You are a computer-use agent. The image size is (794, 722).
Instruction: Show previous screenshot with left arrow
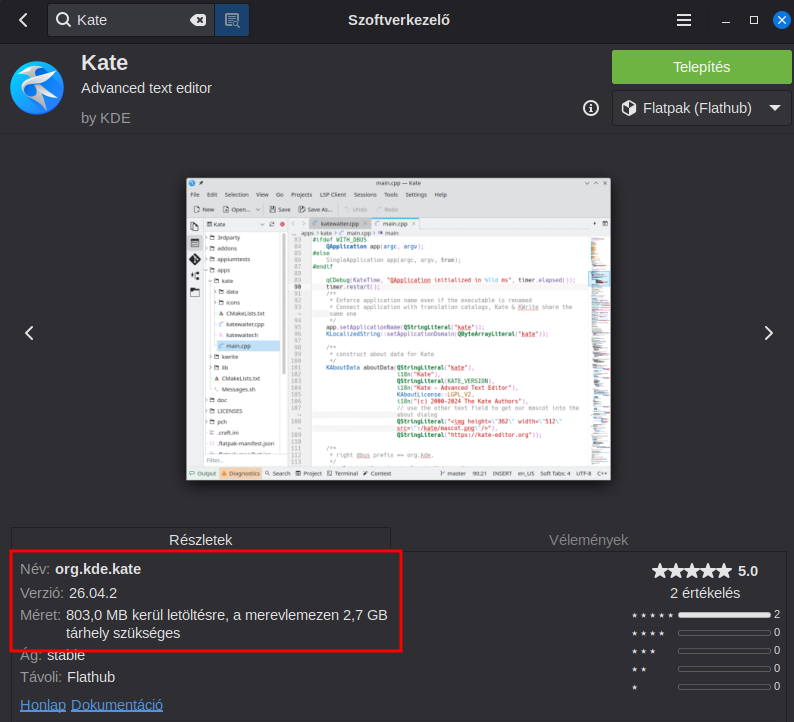(29, 333)
